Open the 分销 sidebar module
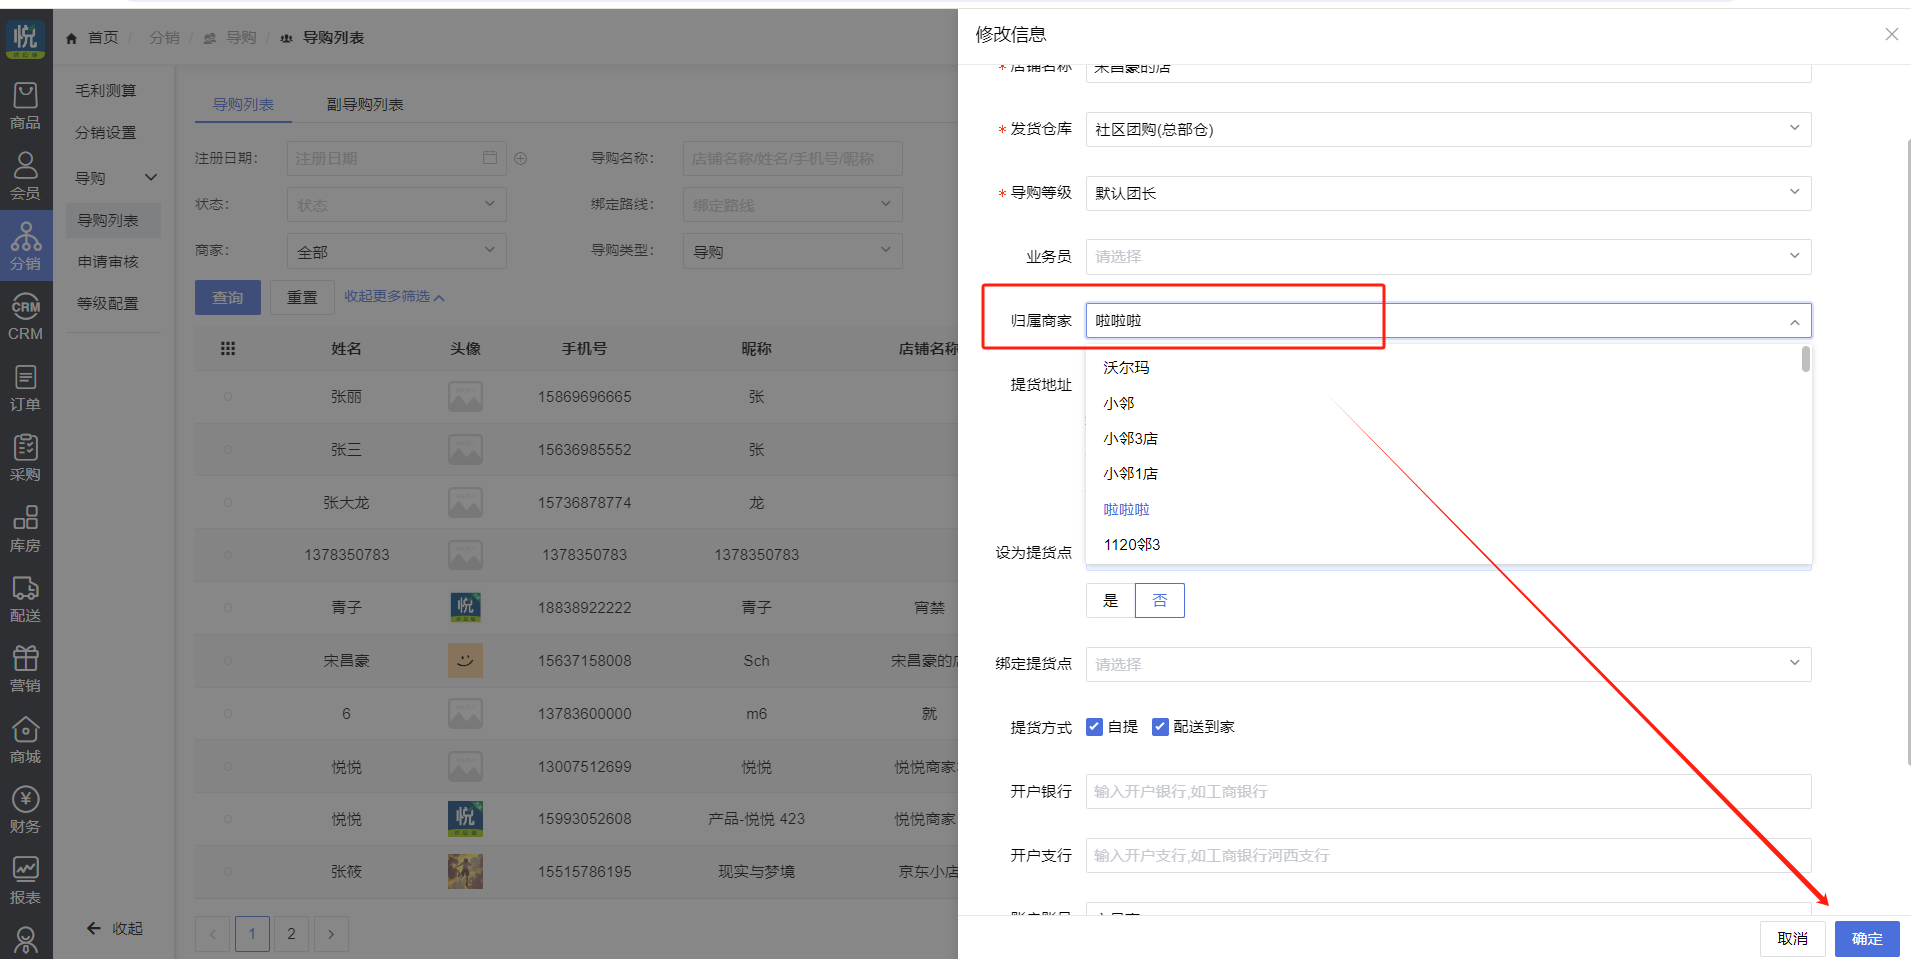Screen dimensions: 1911x959 (x=25, y=246)
